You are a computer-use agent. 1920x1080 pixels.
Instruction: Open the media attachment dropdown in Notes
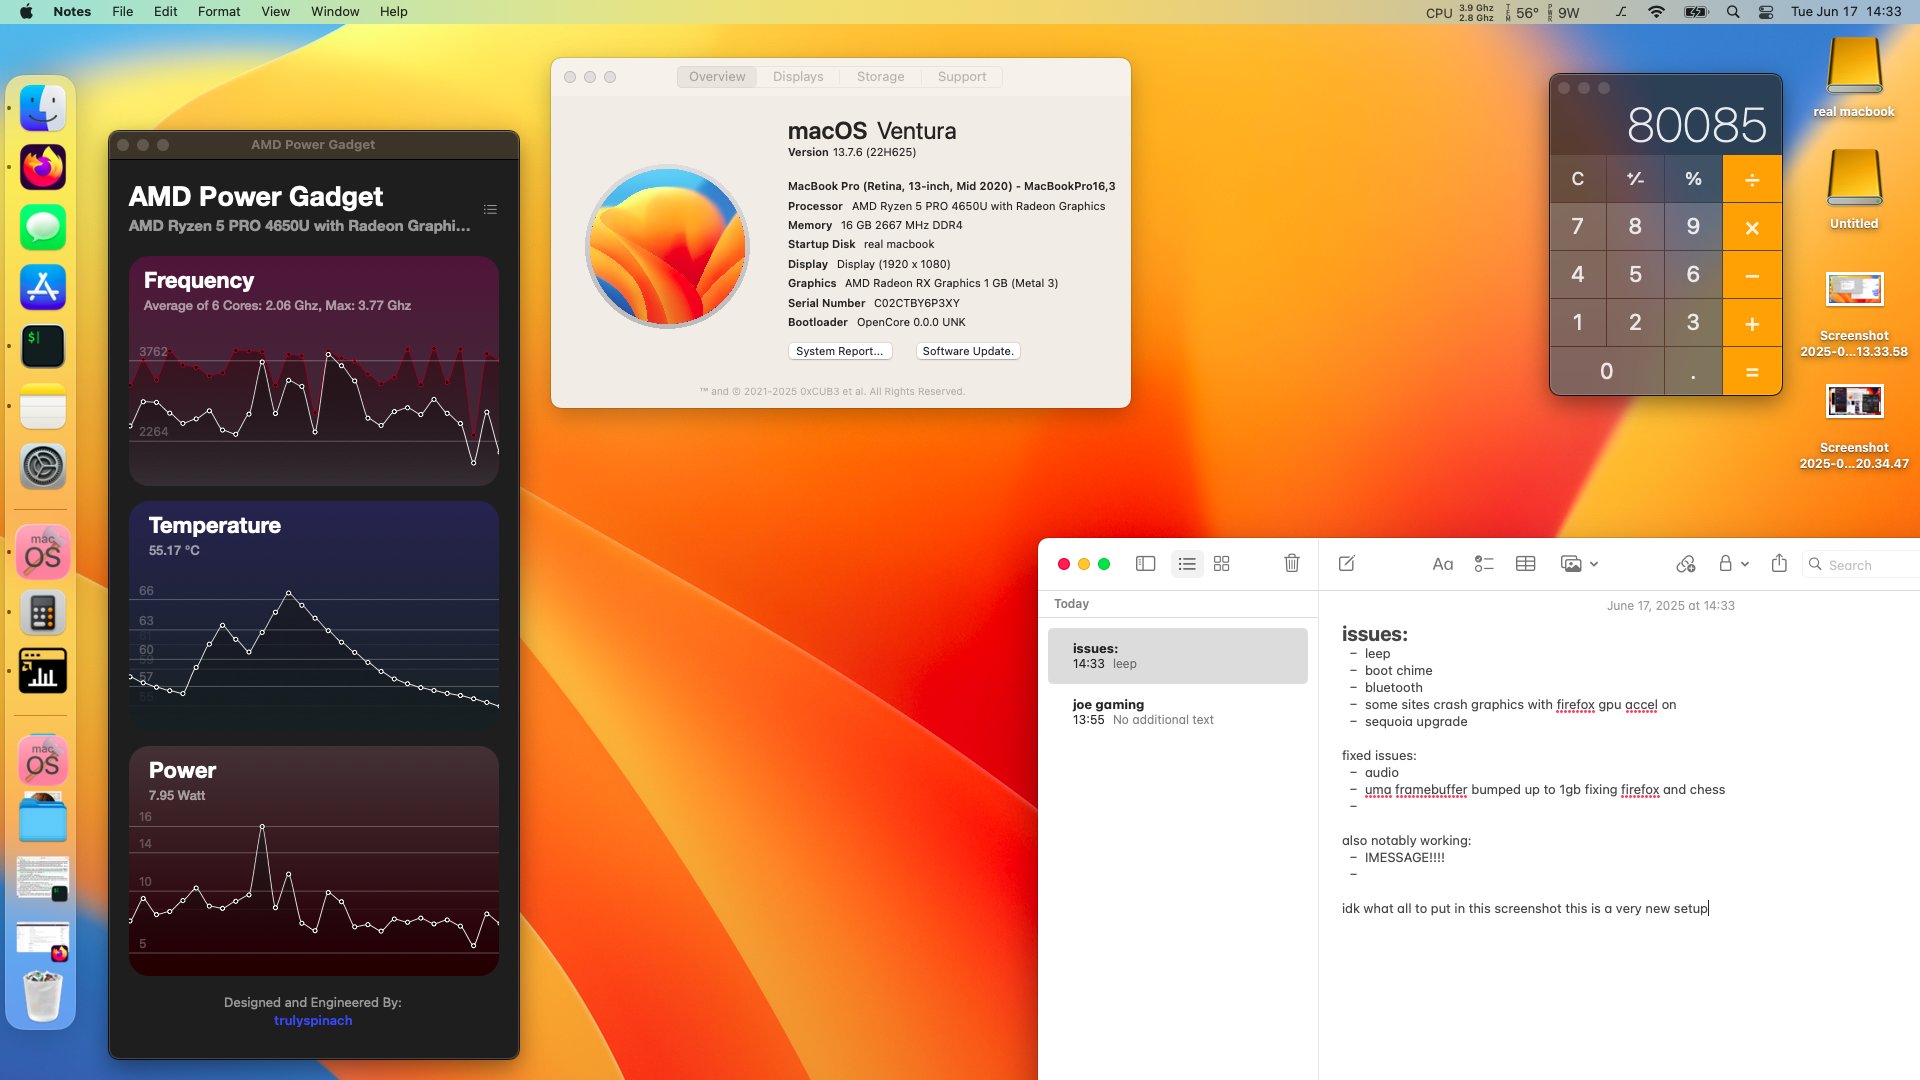point(1579,564)
